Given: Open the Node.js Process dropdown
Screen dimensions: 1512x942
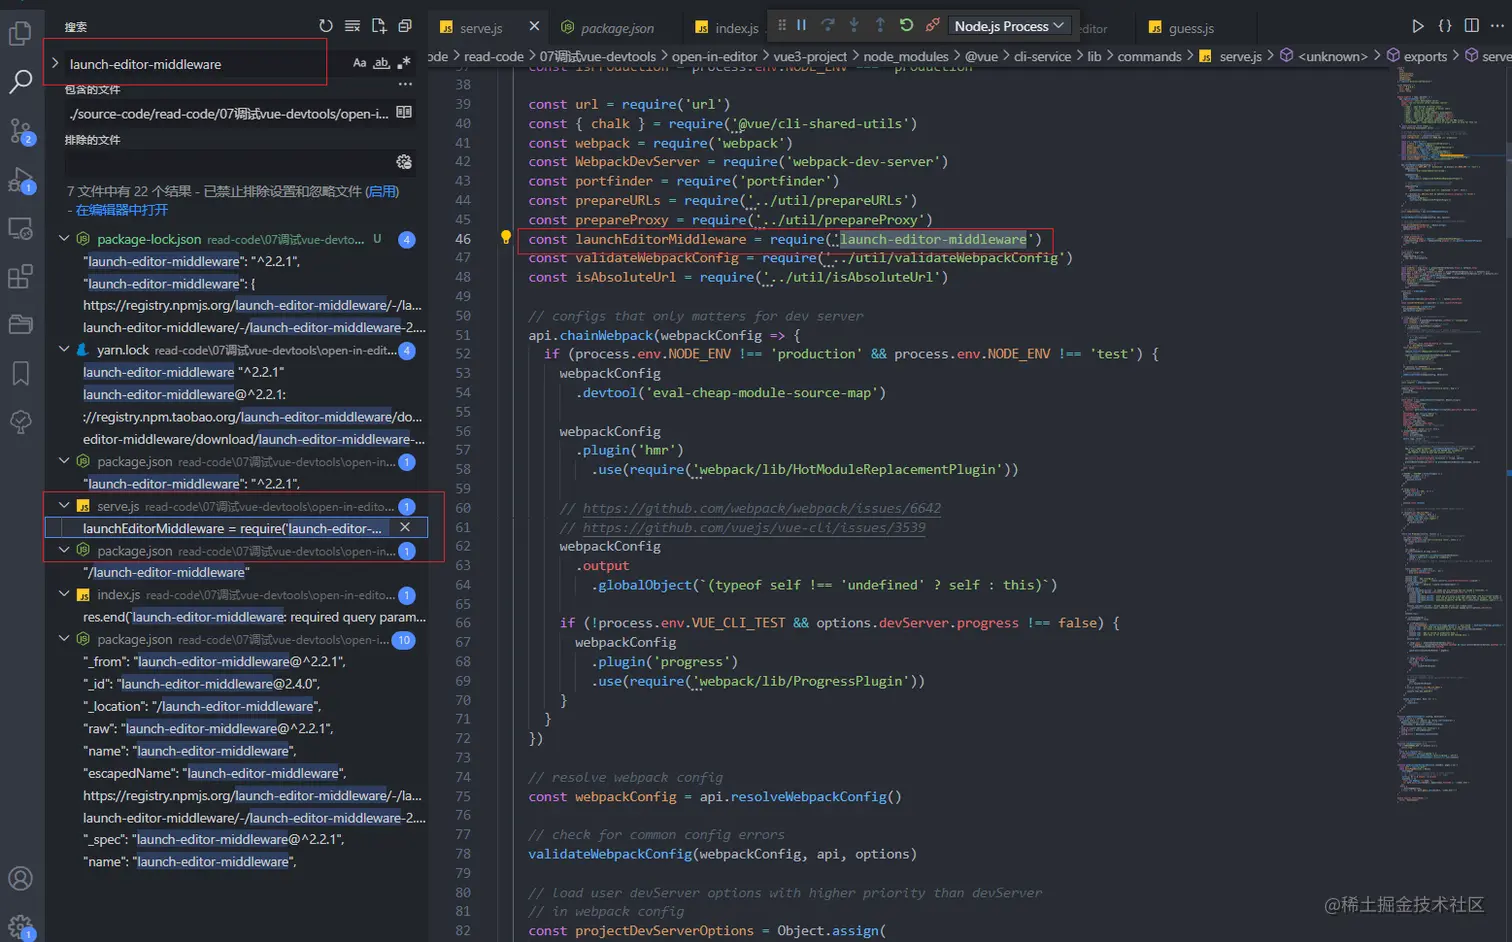Looking at the screenshot, I should (x=1008, y=26).
